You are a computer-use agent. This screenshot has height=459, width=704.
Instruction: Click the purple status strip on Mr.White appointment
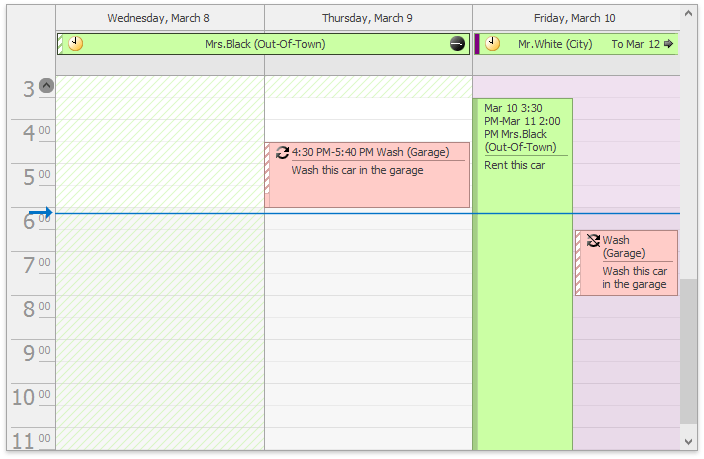click(x=477, y=44)
